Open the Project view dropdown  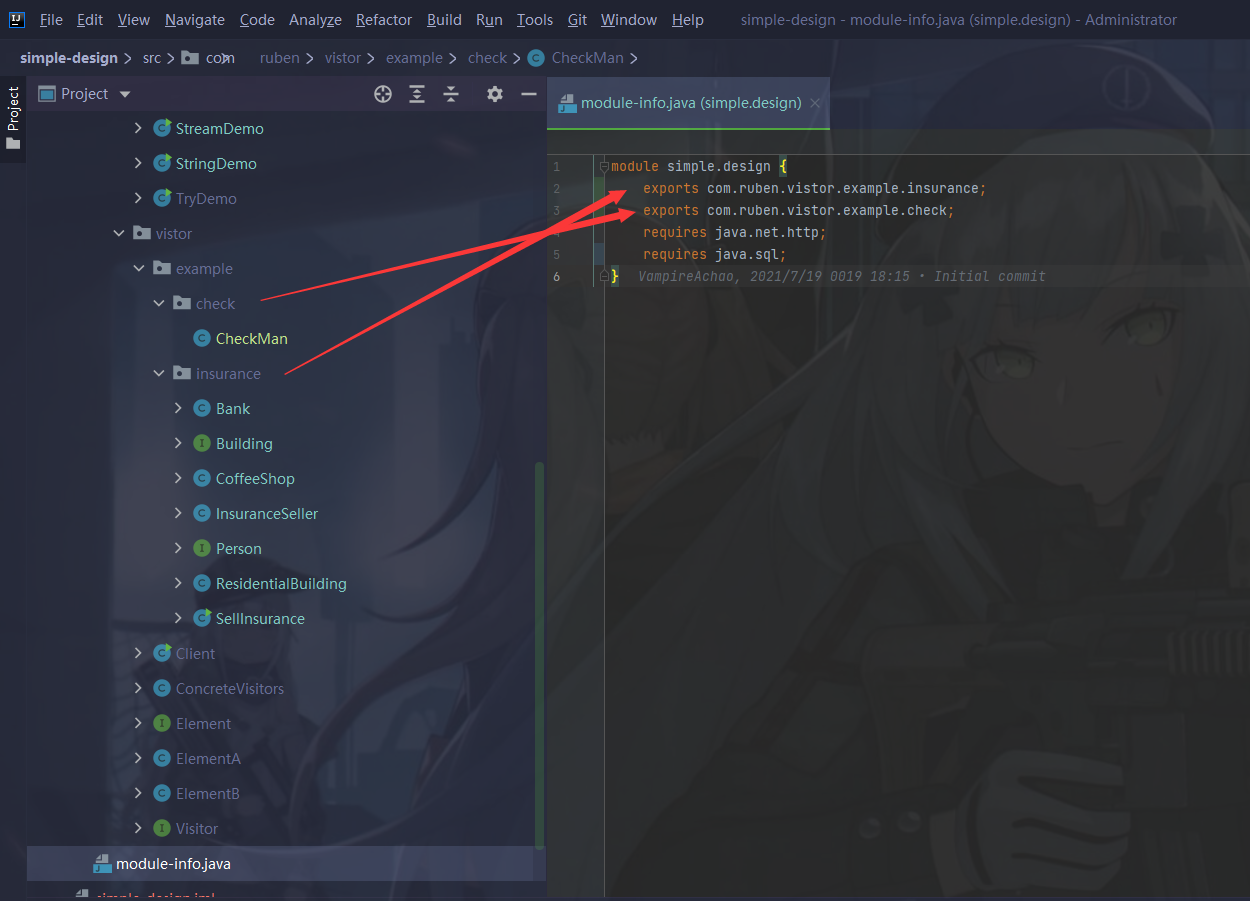tap(125, 94)
